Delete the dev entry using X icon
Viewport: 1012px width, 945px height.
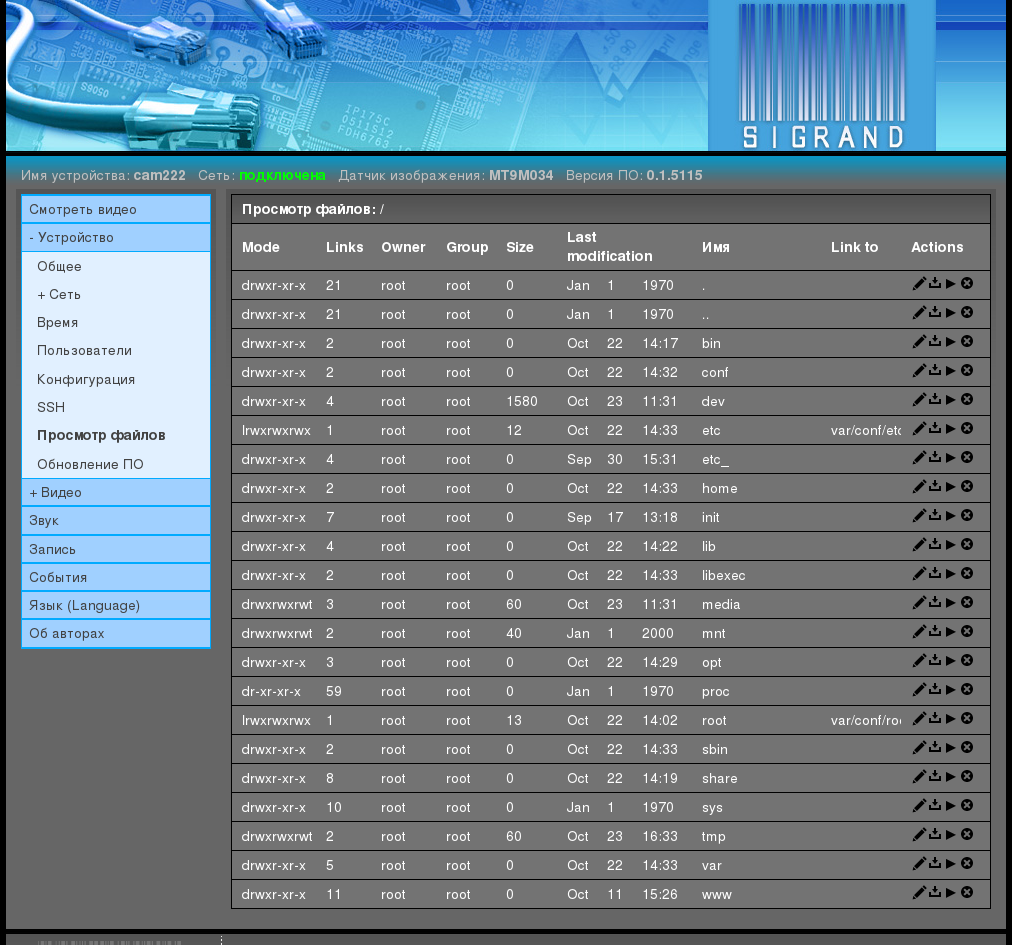(967, 399)
